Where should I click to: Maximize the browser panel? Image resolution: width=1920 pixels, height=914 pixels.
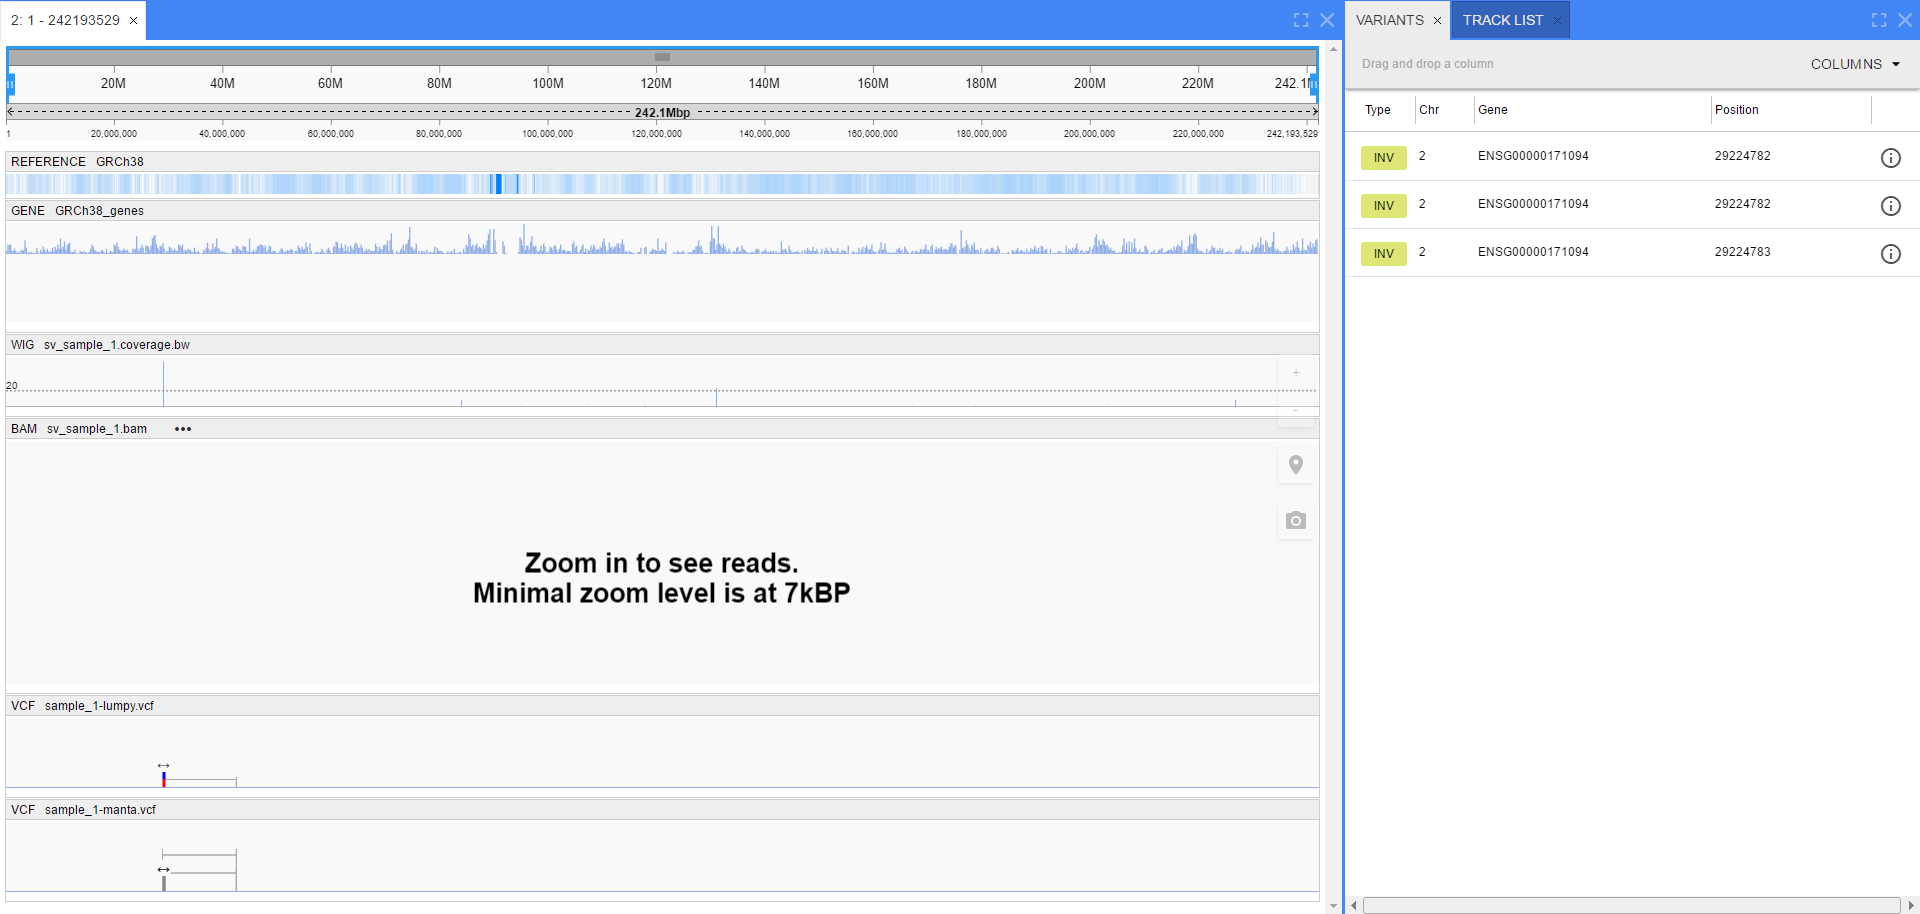(x=1301, y=20)
